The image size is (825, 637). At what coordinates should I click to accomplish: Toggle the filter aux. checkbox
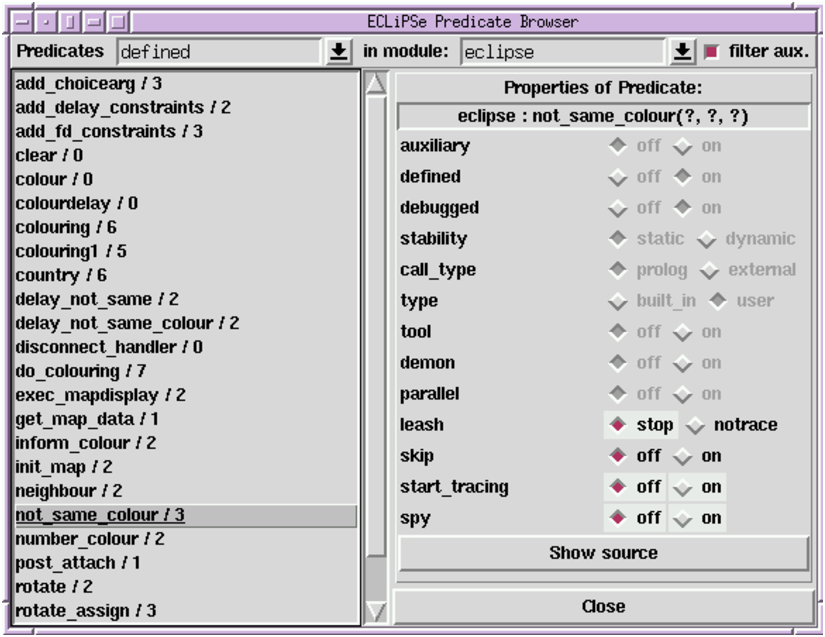(712, 51)
